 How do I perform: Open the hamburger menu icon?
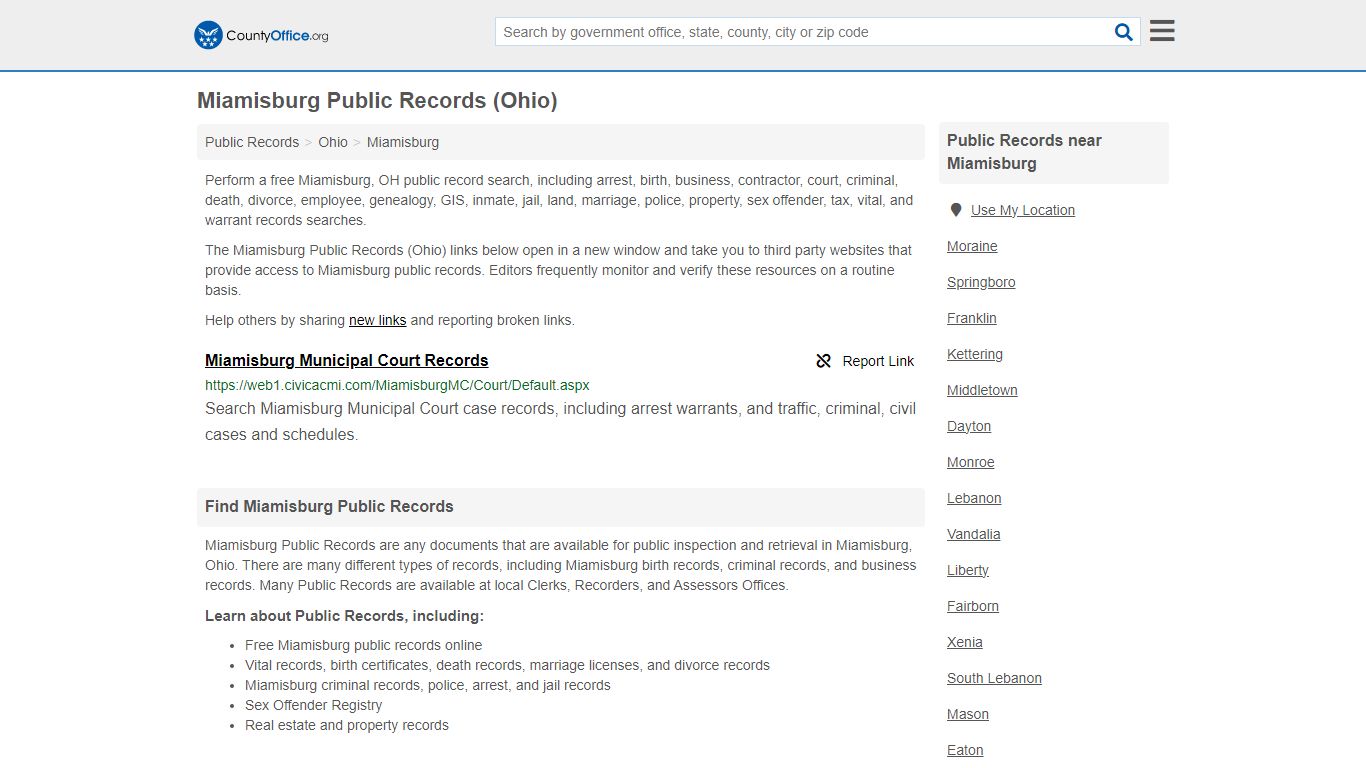pyautogui.click(x=1162, y=31)
